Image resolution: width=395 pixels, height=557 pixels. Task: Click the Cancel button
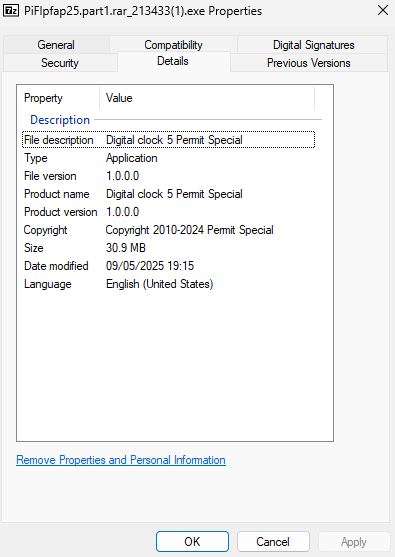[273, 542]
